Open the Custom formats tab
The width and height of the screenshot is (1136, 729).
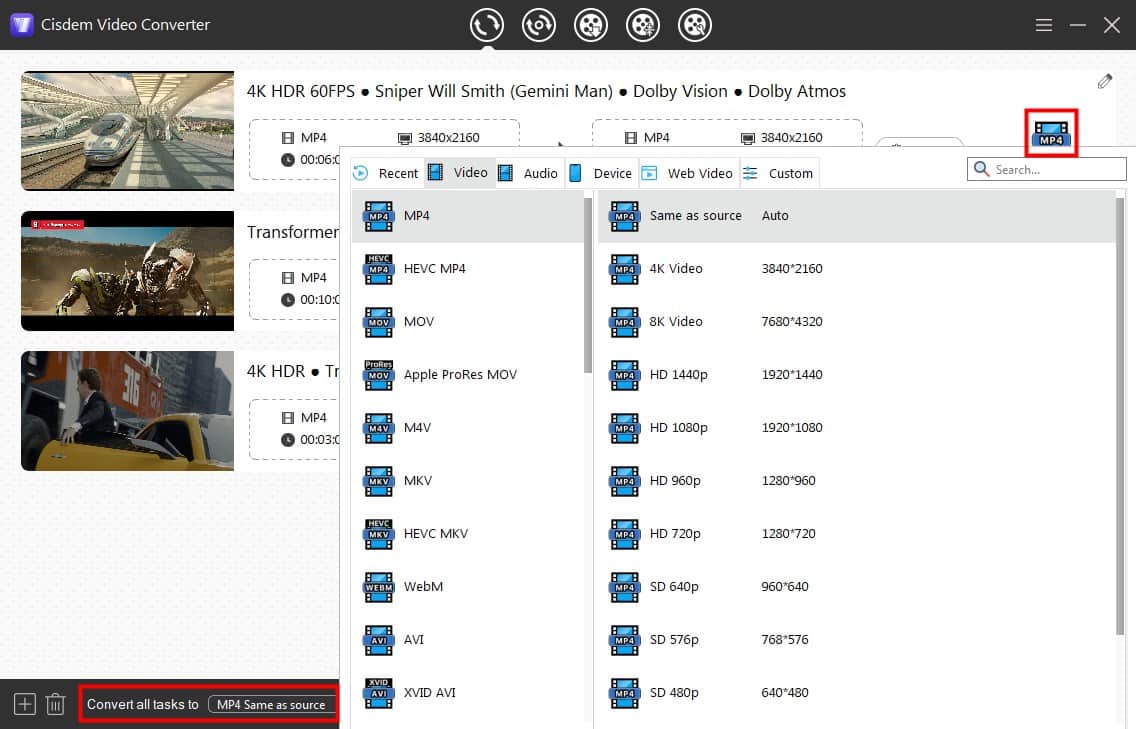tap(778, 172)
